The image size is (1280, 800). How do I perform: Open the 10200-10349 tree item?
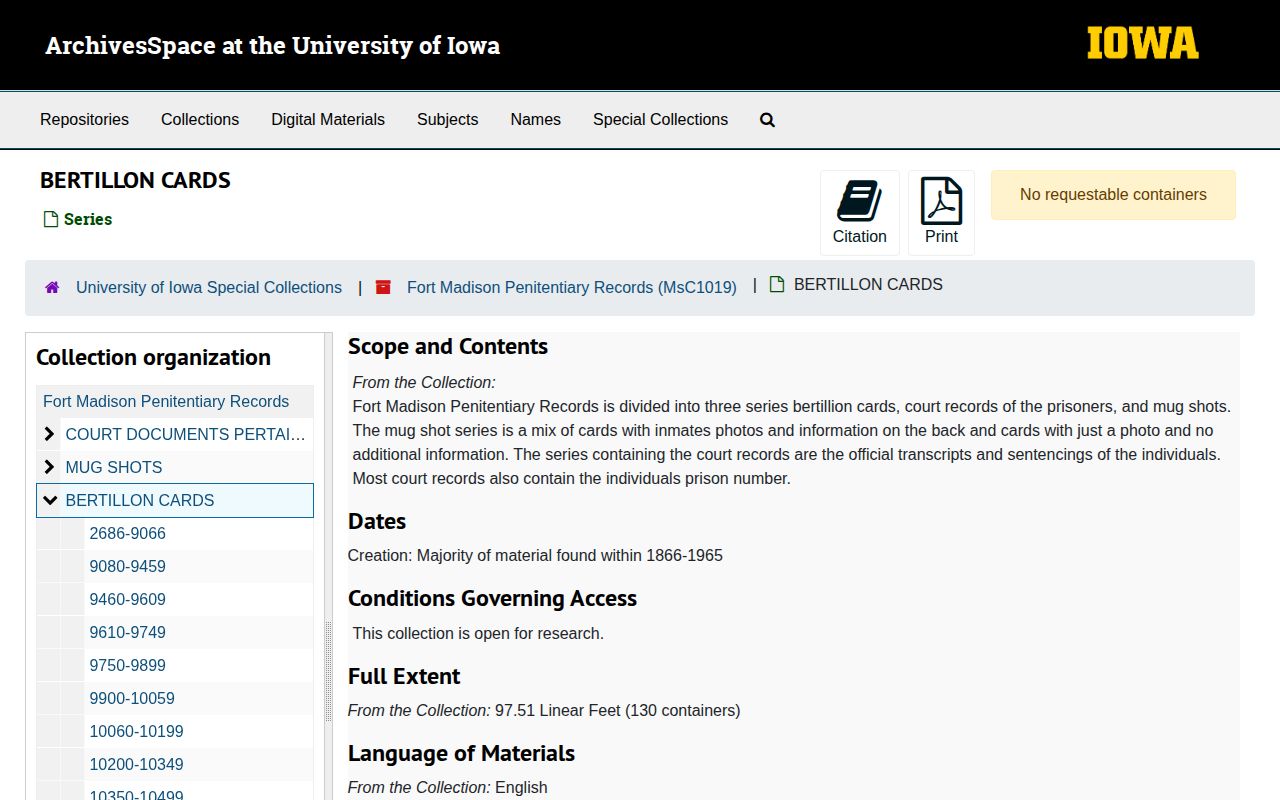pos(136,764)
